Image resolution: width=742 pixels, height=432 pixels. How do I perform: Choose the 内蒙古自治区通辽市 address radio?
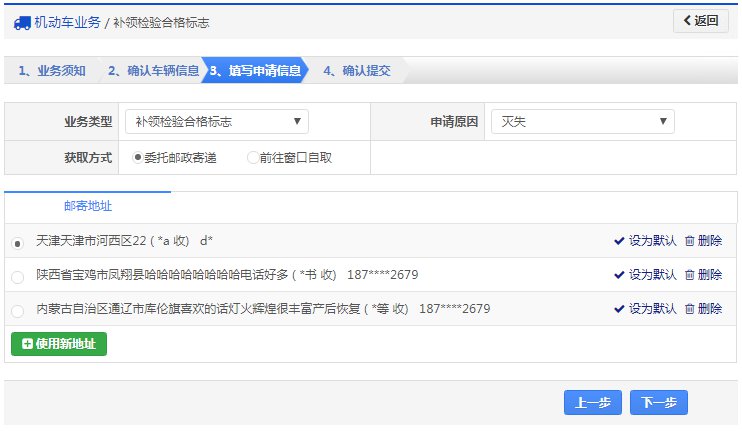tap(17, 310)
